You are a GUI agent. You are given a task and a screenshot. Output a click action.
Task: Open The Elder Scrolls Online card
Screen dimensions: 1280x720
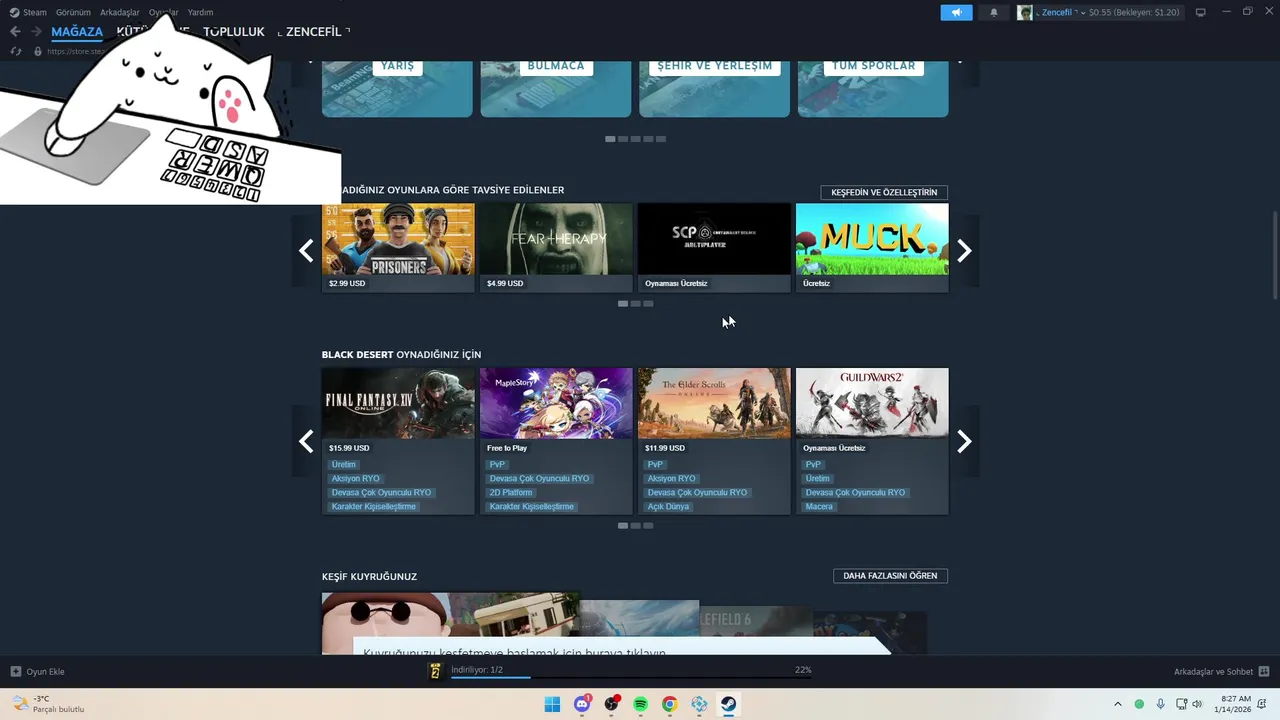click(714, 441)
